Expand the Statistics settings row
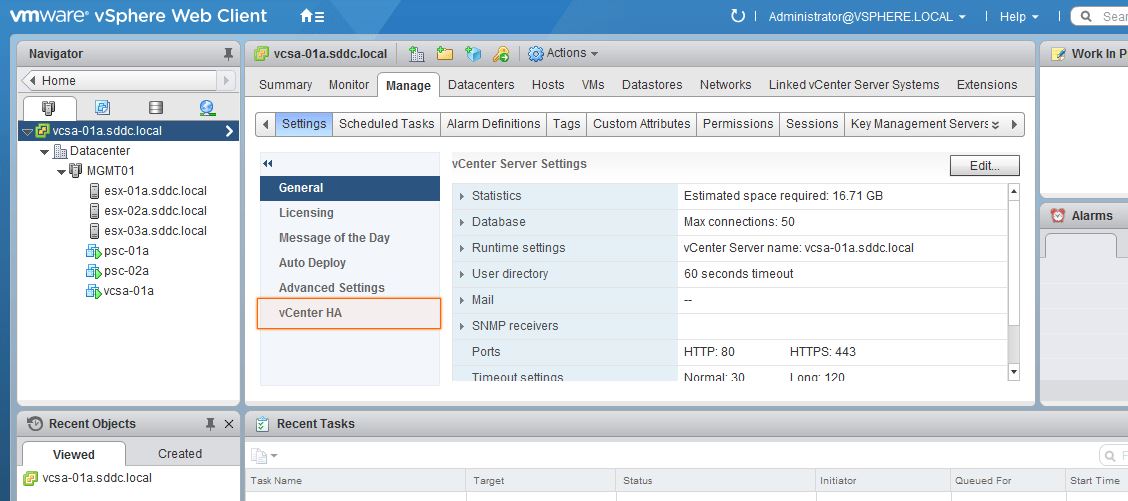This screenshot has height=501, width=1128. point(462,196)
